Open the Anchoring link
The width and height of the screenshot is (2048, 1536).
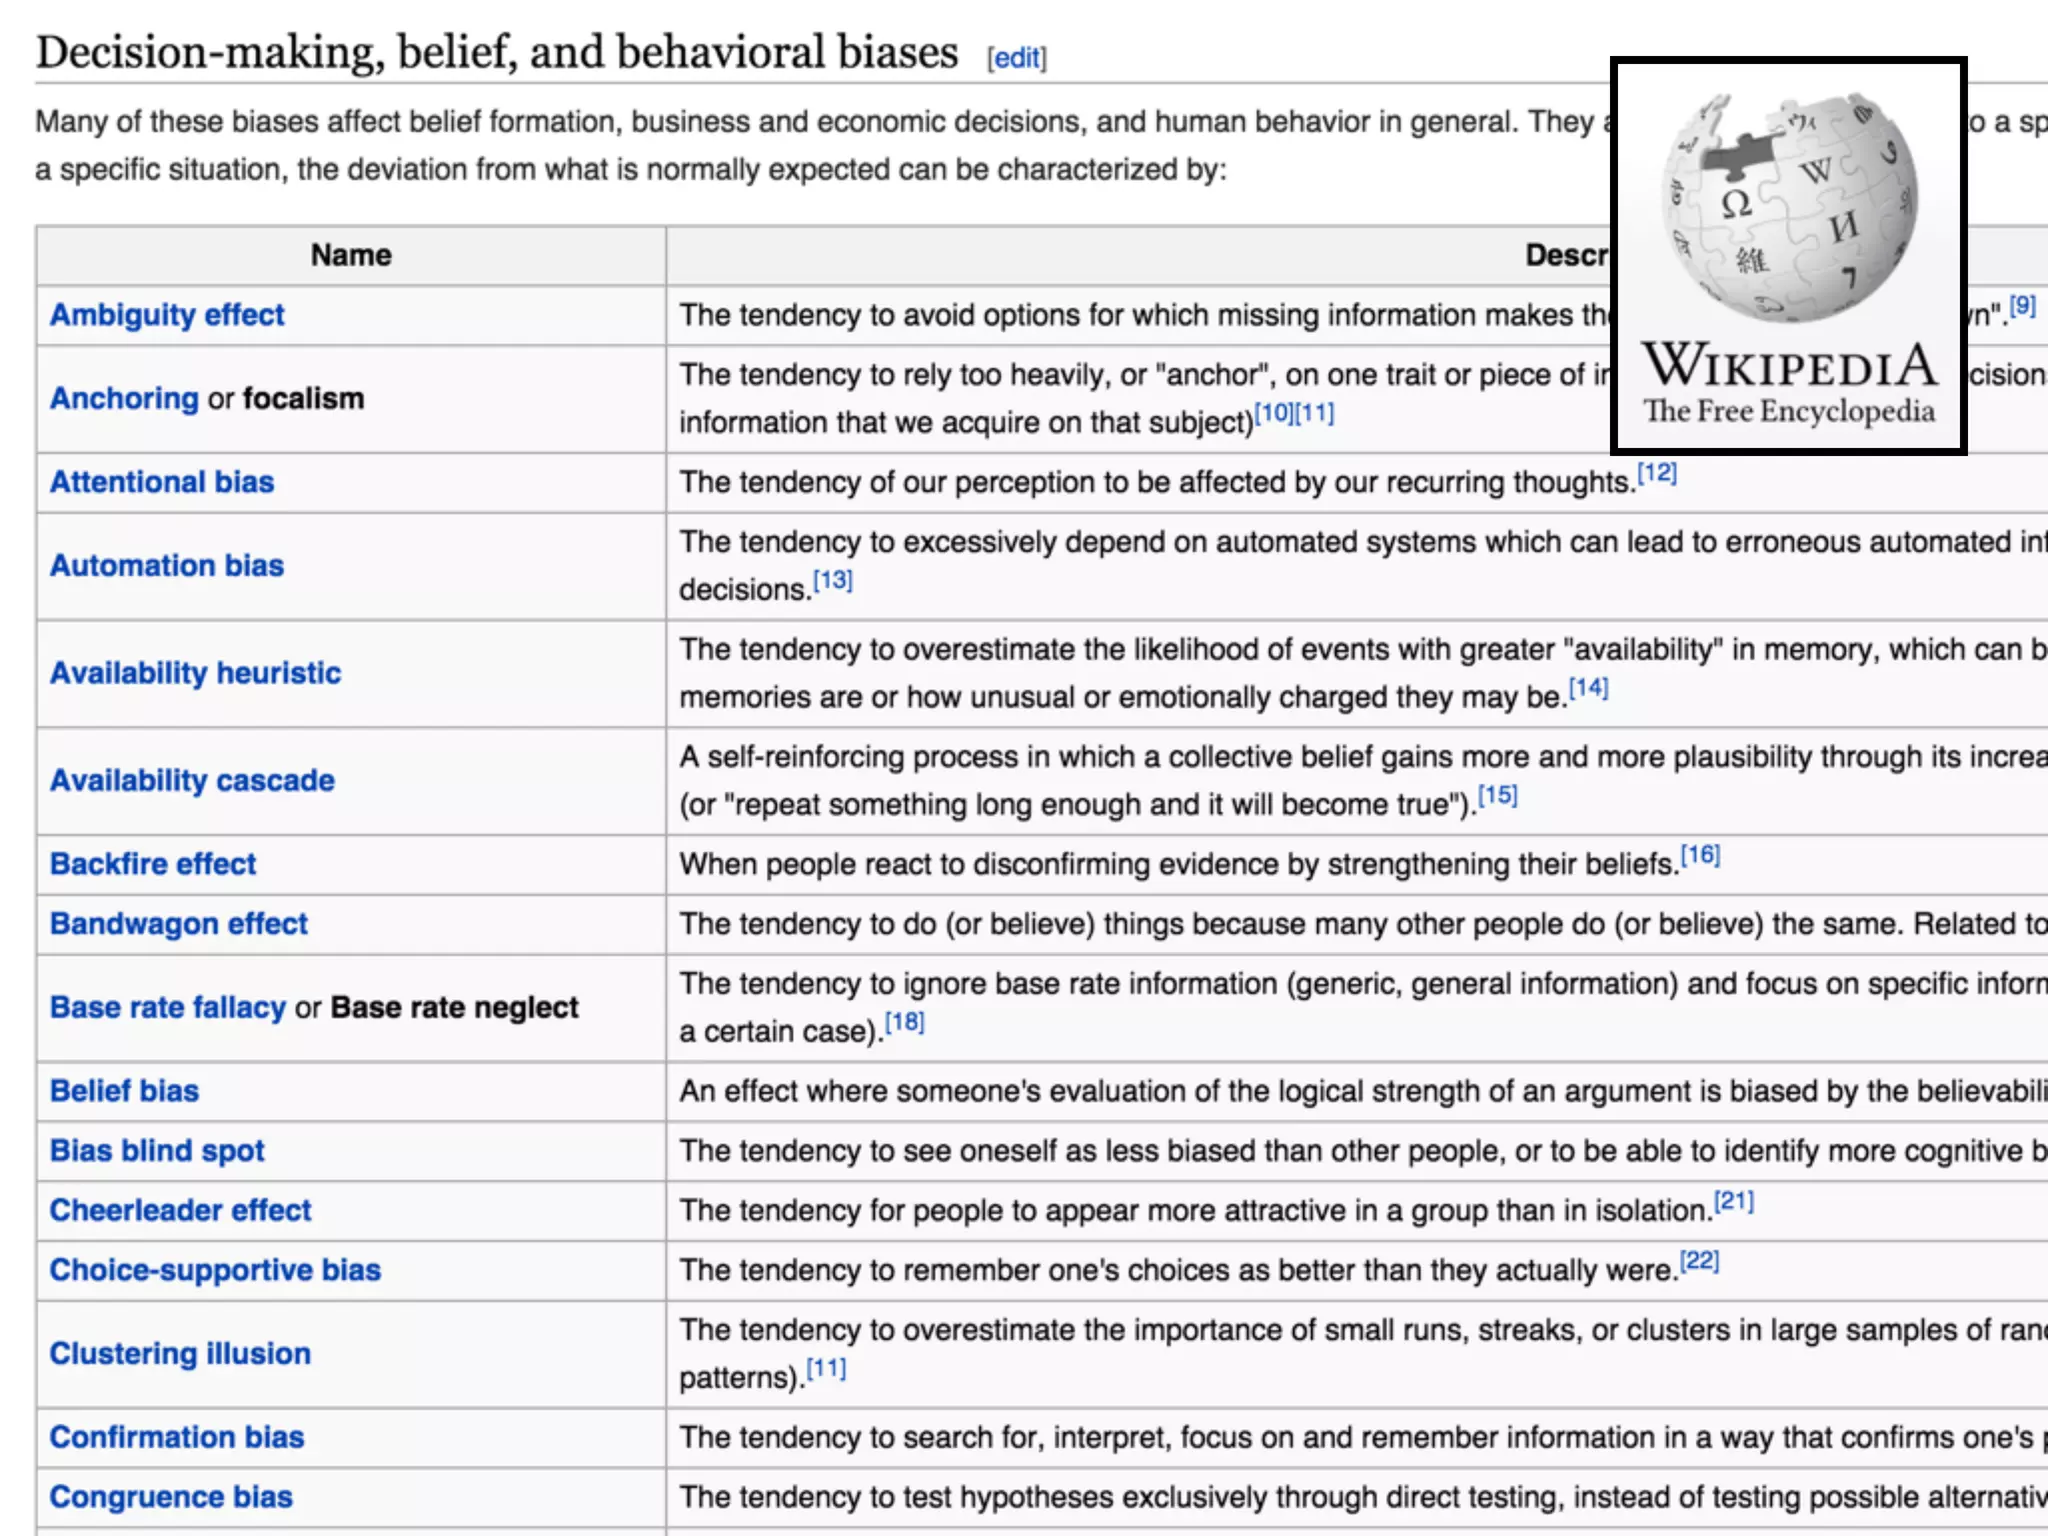pos(124,398)
